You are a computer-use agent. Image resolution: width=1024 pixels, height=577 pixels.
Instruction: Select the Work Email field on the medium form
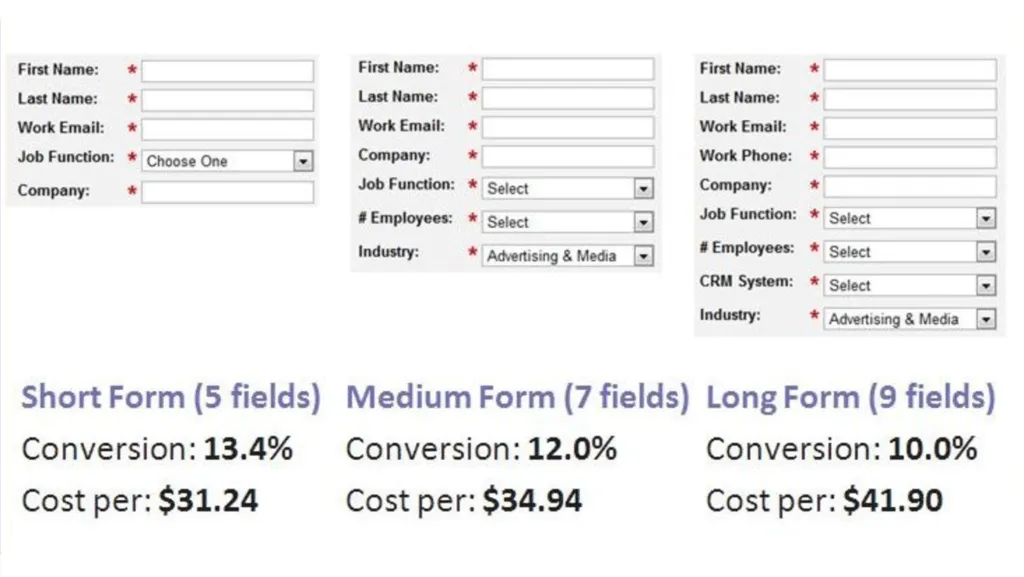click(567, 126)
